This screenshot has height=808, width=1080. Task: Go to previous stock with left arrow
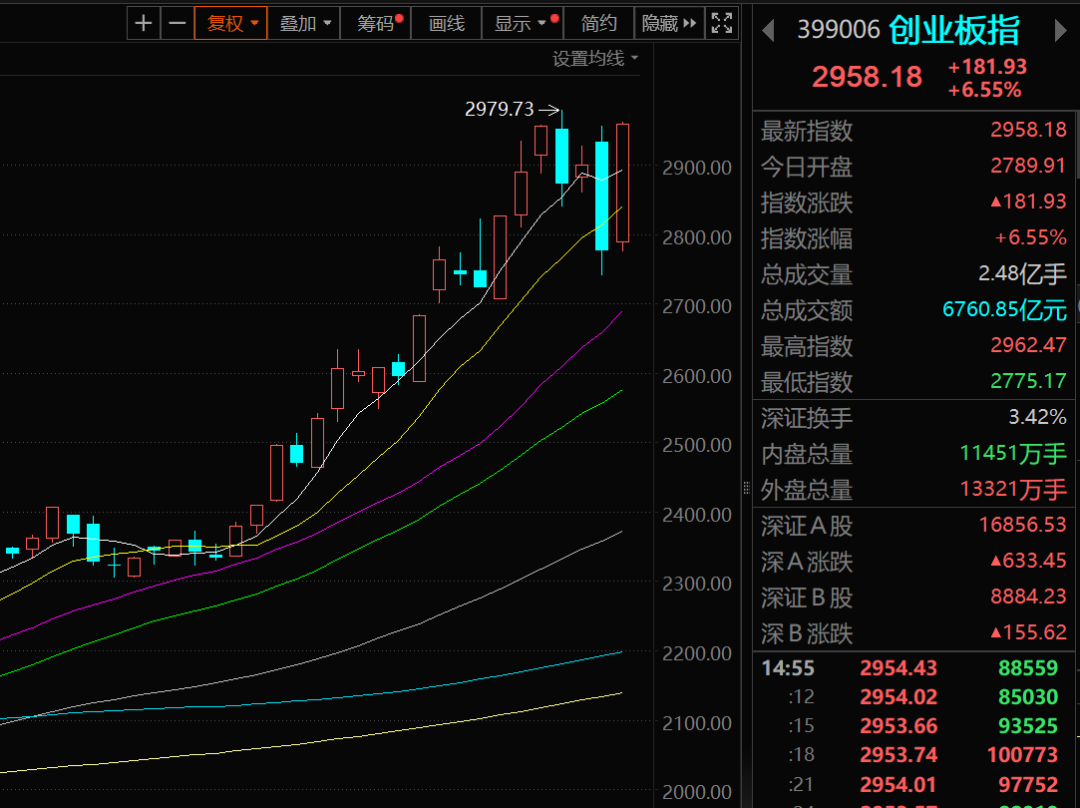(x=768, y=31)
